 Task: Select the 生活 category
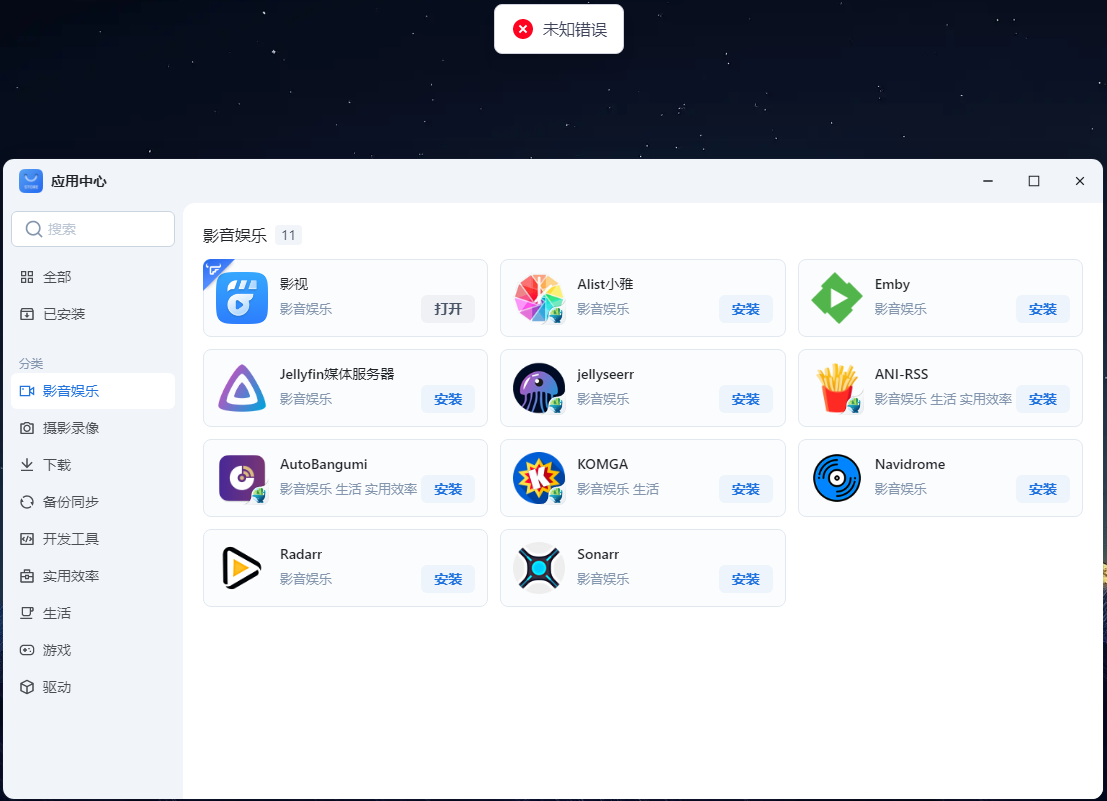(93, 613)
